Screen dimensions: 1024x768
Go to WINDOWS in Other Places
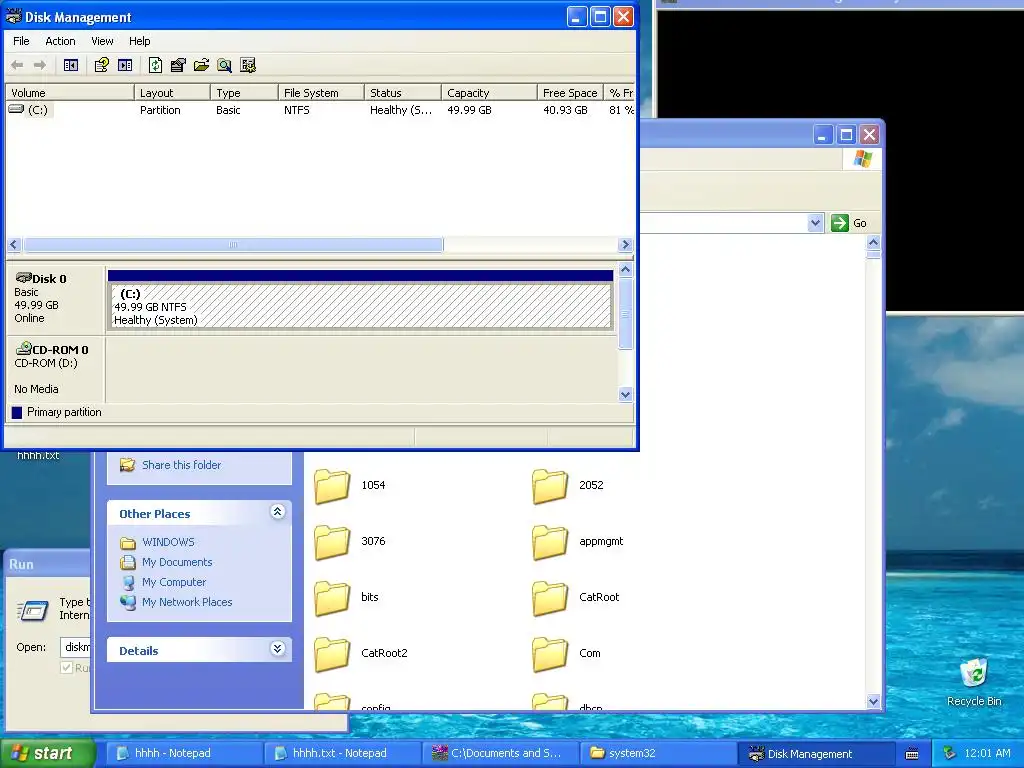pos(168,542)
